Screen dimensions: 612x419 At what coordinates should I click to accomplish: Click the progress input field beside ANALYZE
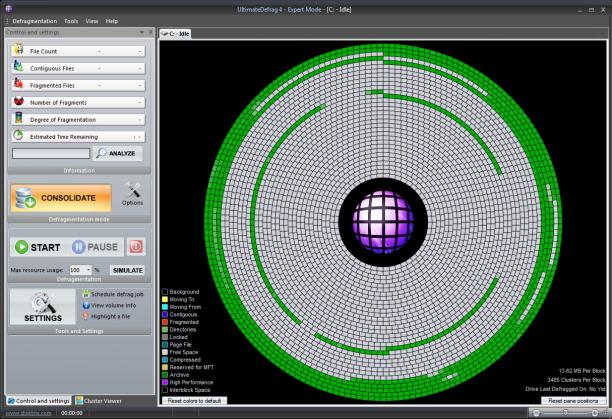click(x=51, y=153)
